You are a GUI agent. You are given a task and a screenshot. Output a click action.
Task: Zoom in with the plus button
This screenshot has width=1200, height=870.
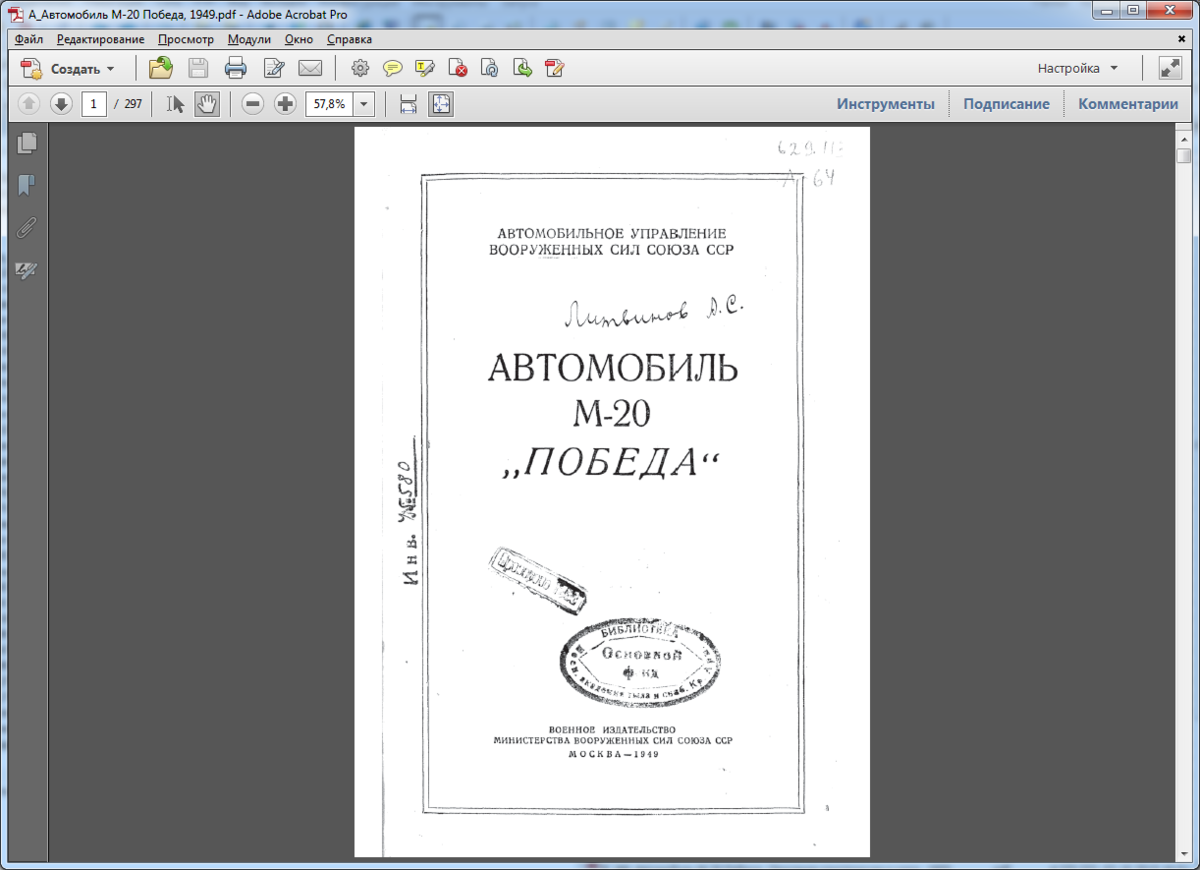285,103
